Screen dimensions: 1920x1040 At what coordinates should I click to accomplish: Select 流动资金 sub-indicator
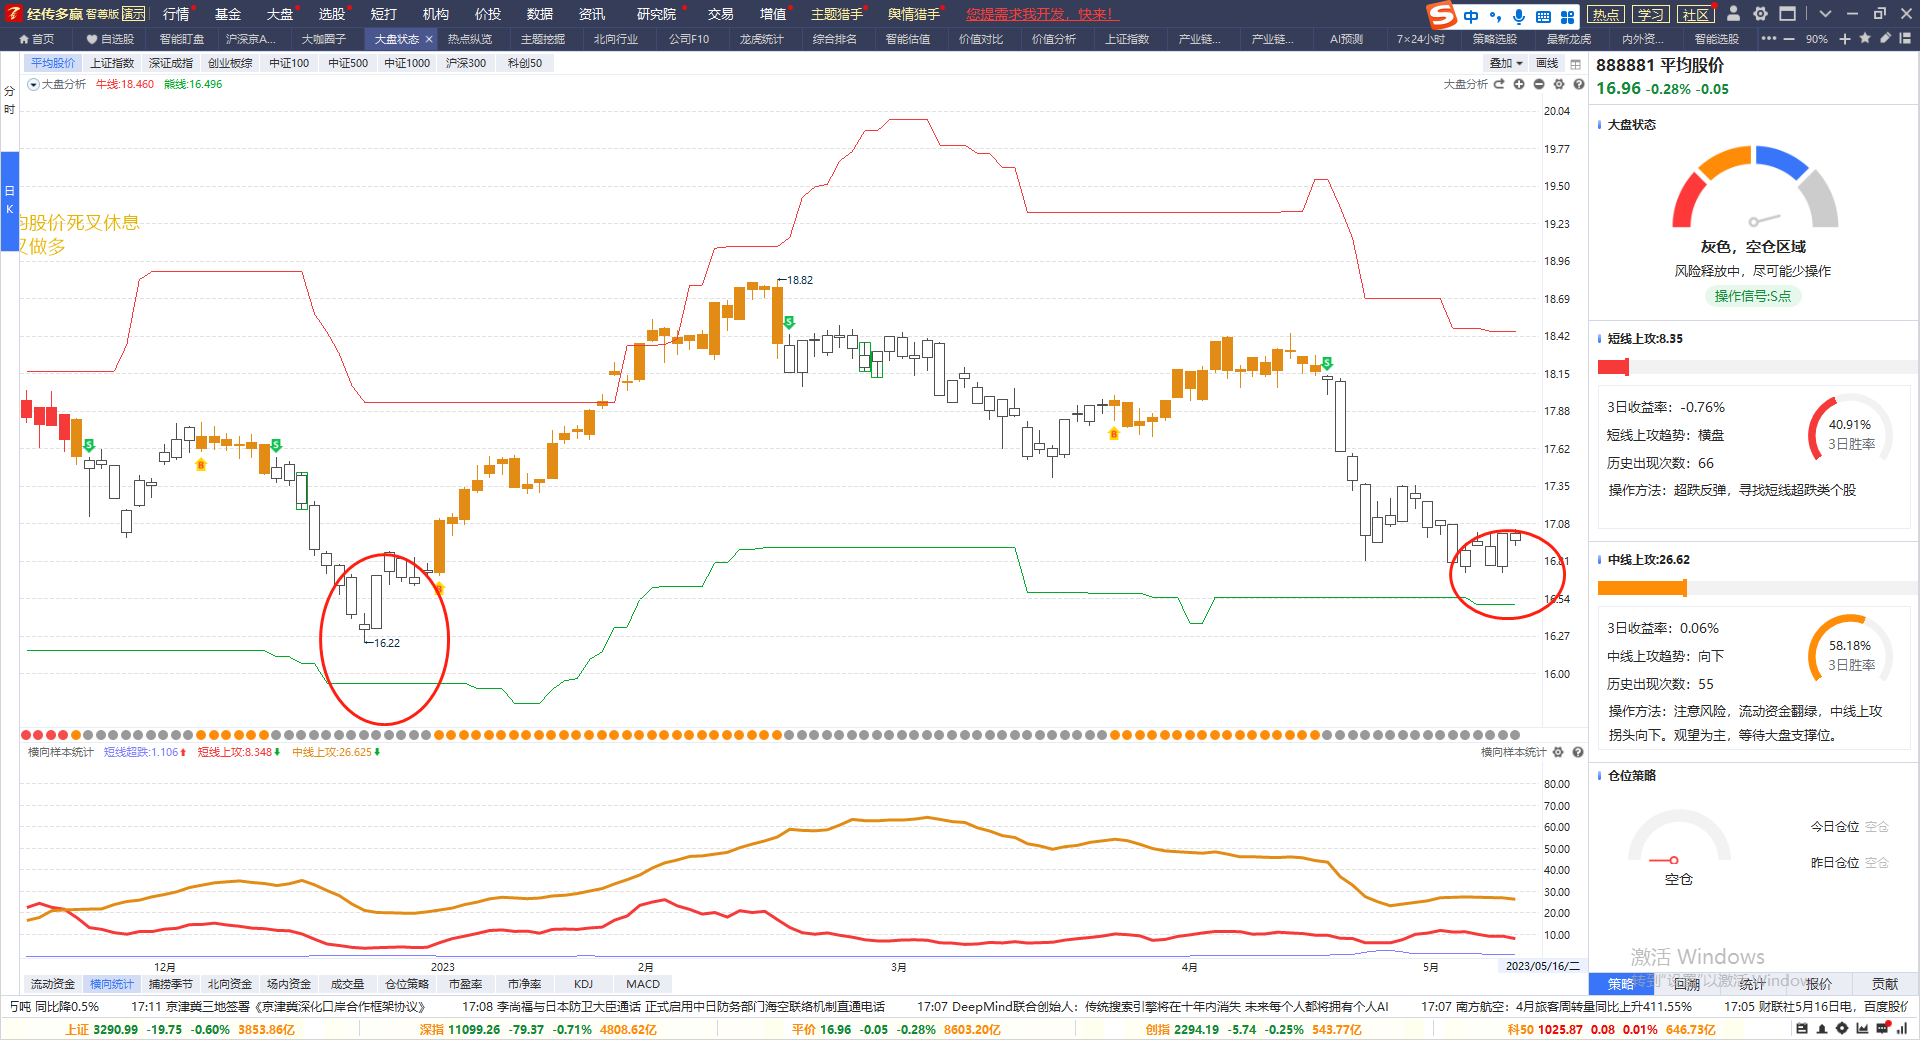(53, 984)
